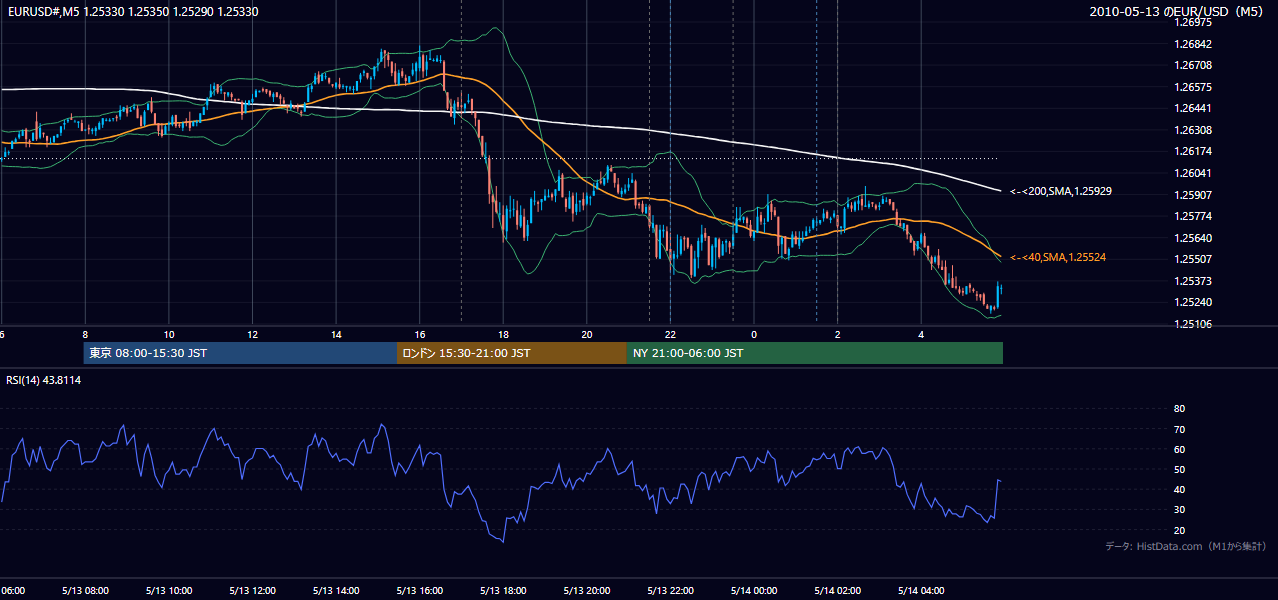Image resolution: width=1278 pixels, height=600 pixels.
Task: Click RSI level 70 on scale
Action: click(x=1179, y=429)
